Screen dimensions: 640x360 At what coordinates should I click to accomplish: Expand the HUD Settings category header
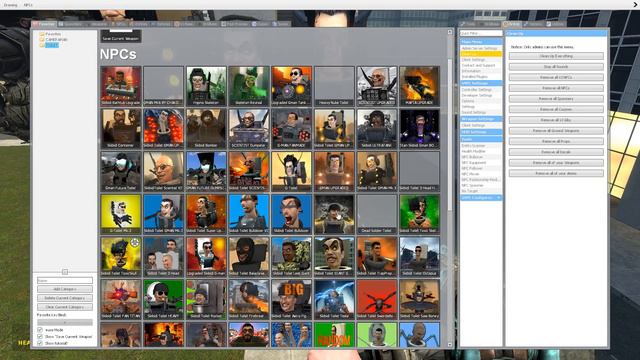click(481, 132)
